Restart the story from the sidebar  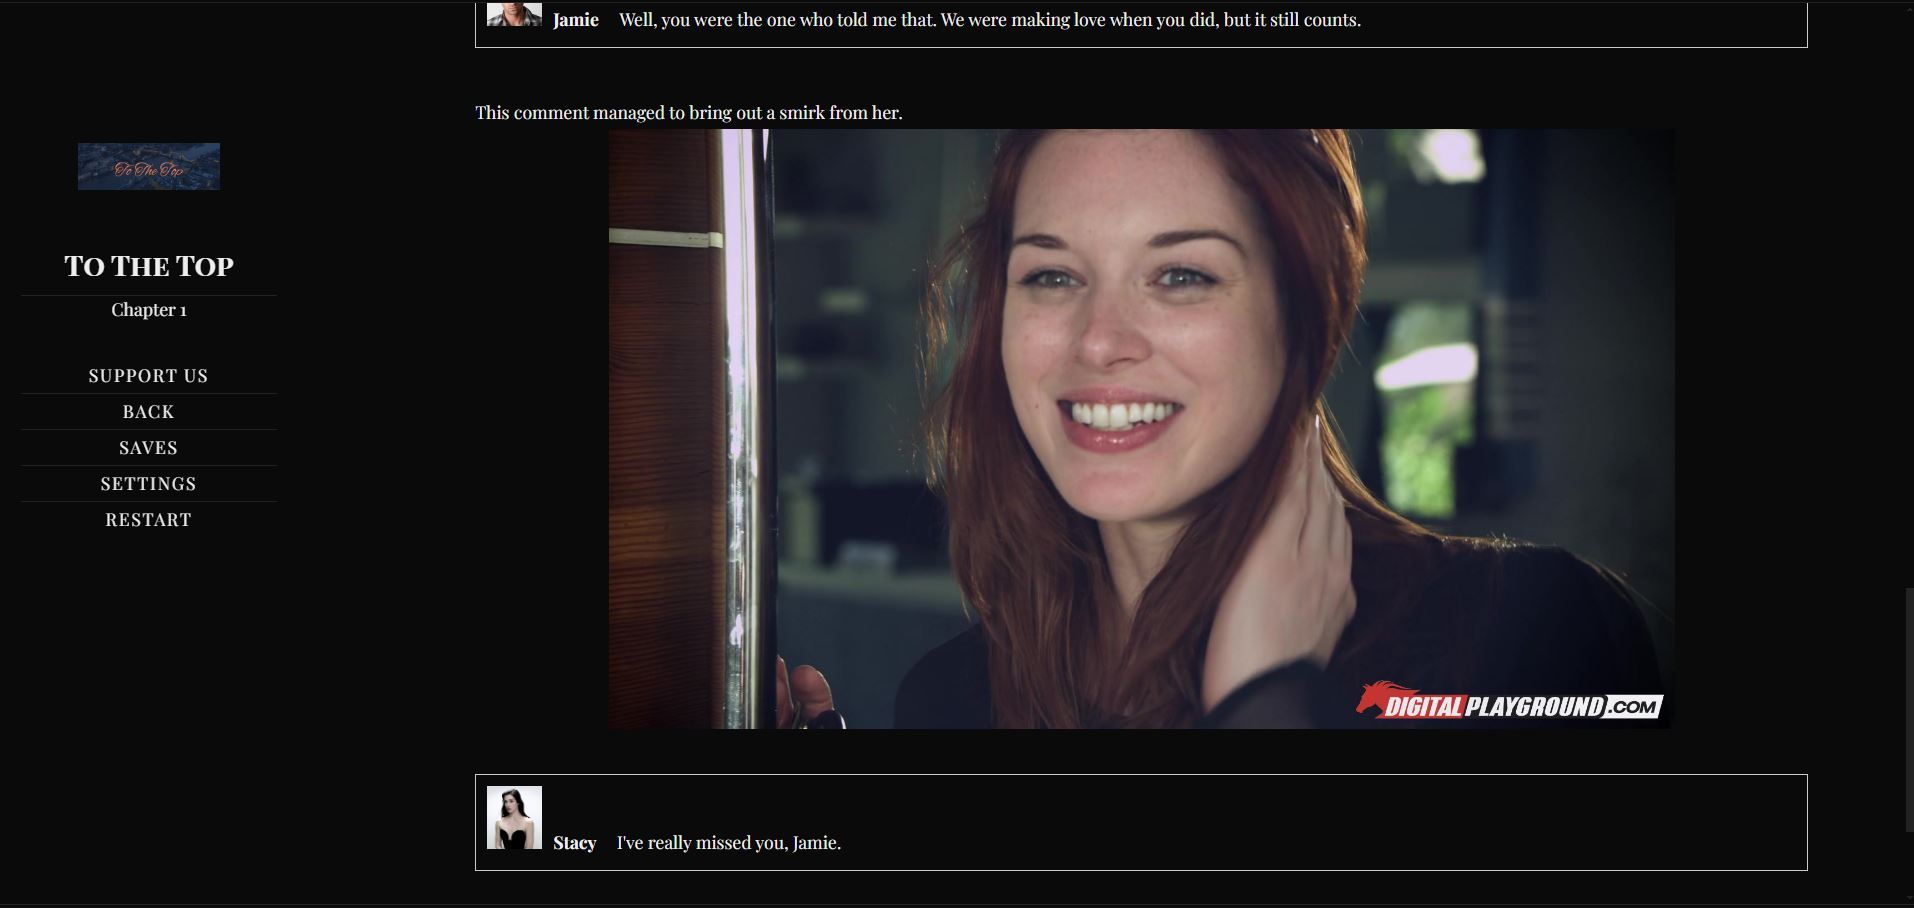pos(148,520)
